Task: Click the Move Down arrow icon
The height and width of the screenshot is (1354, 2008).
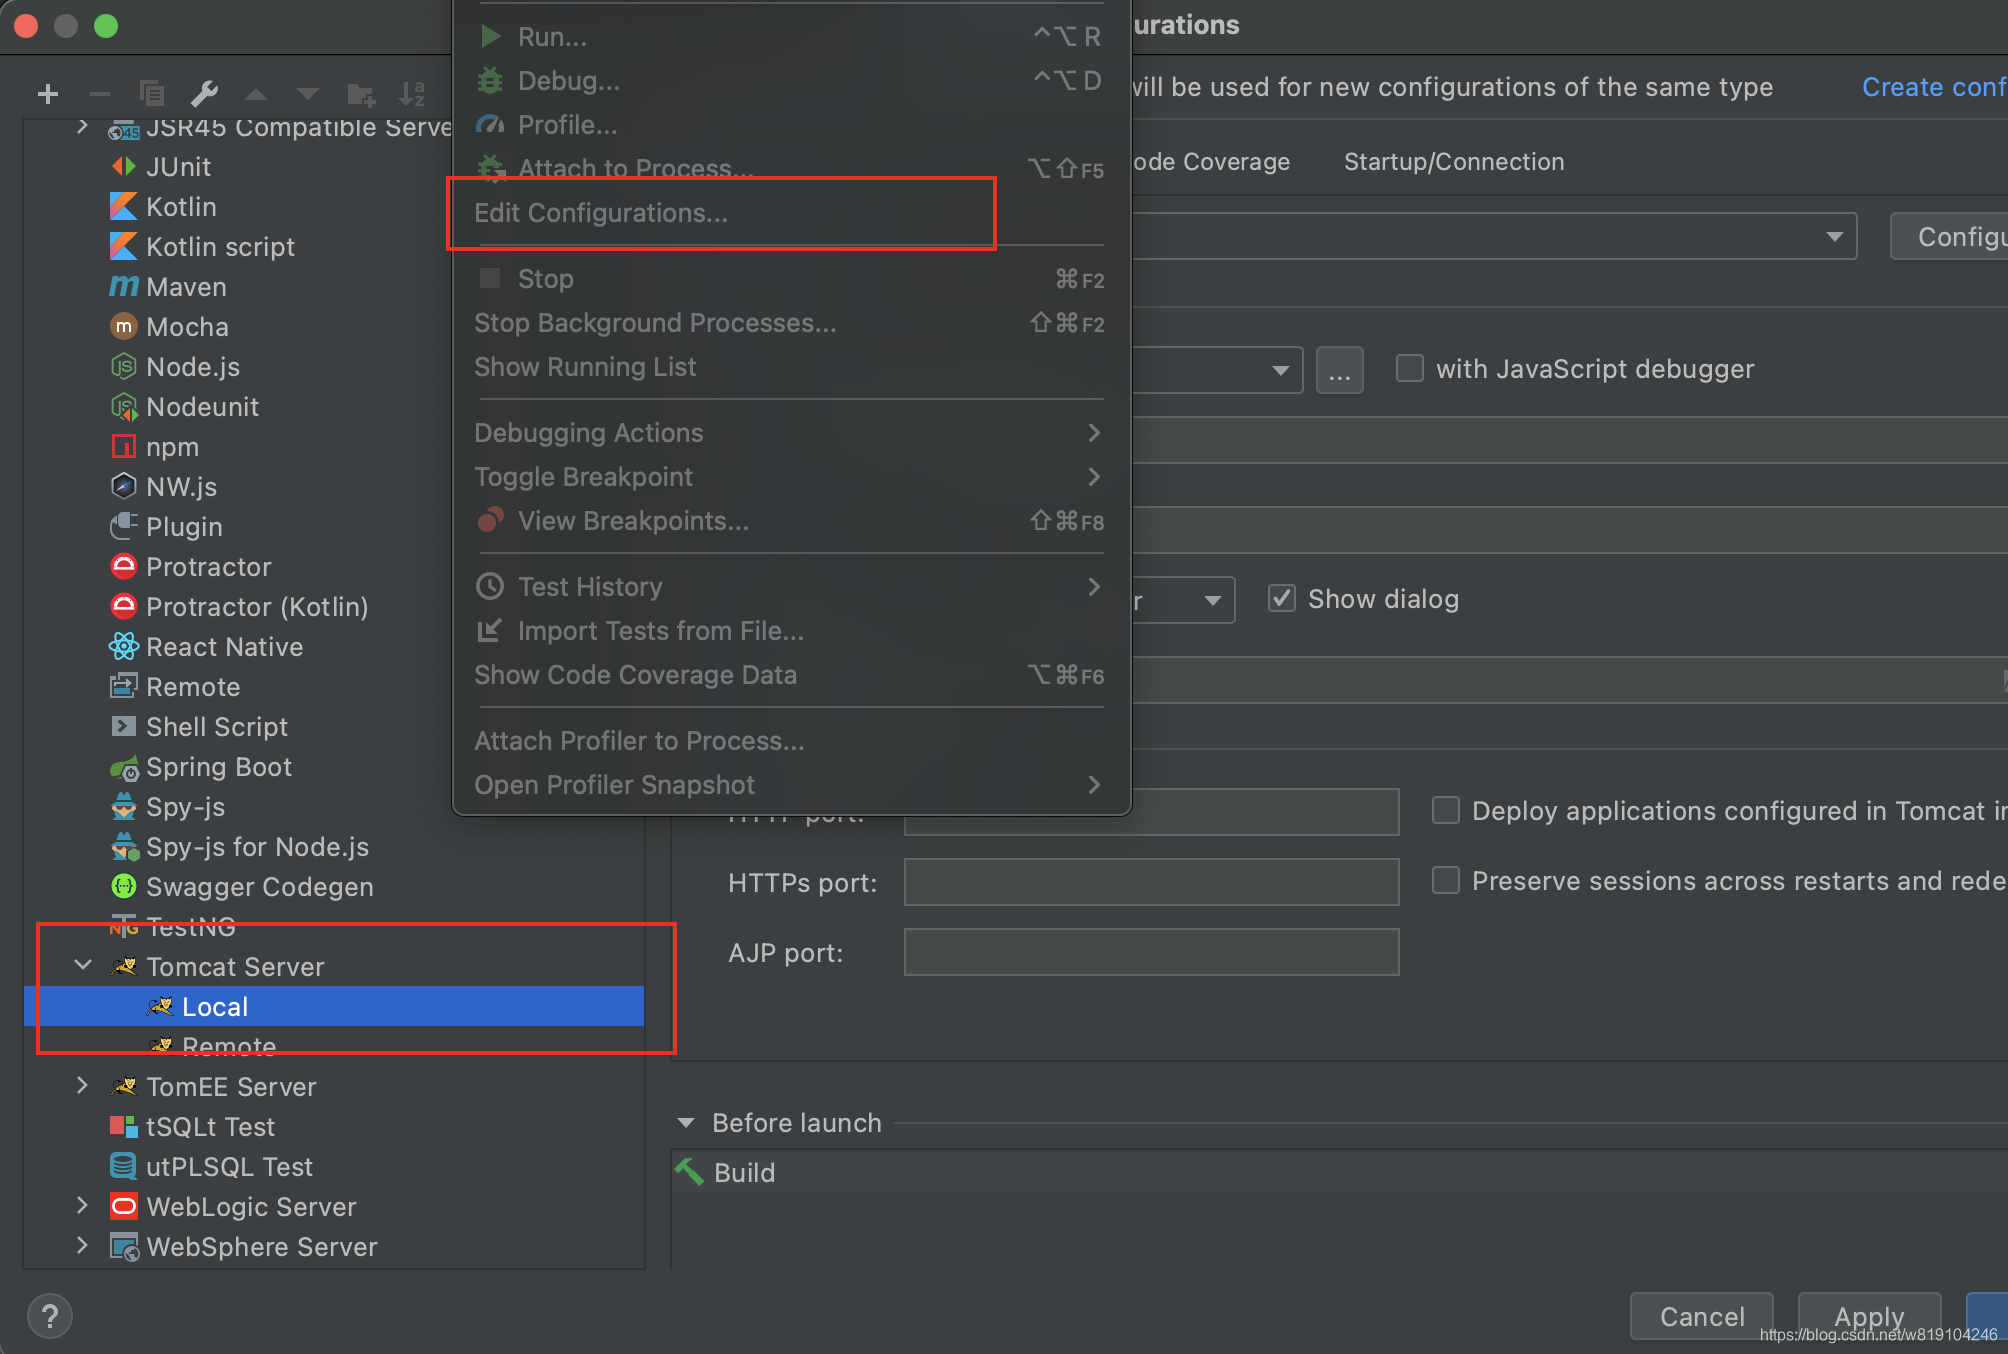Action: coord(308,94)
